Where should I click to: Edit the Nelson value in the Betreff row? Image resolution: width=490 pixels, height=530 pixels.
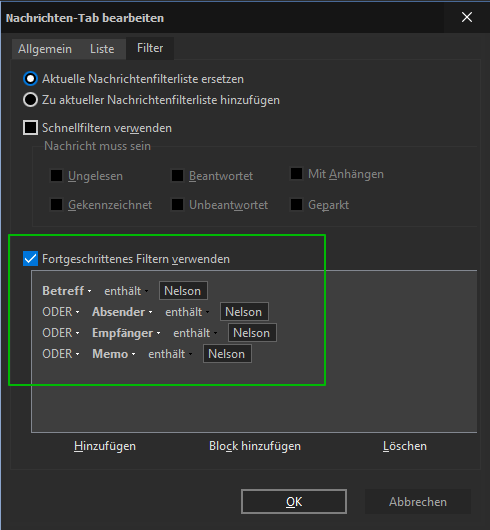tap(183, 291)
